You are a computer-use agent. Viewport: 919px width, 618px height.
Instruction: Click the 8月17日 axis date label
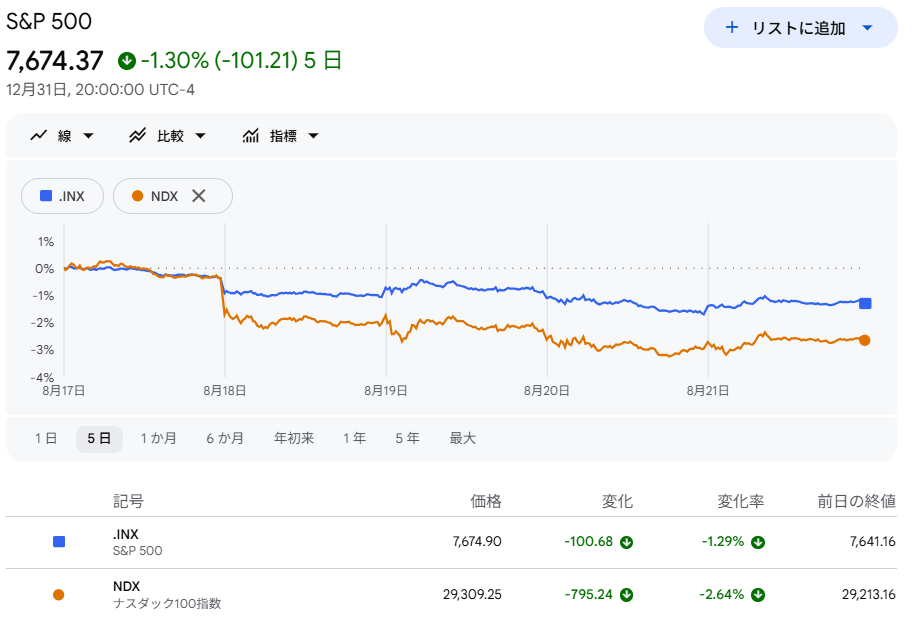pyautogui.click(x=63, y=391)
